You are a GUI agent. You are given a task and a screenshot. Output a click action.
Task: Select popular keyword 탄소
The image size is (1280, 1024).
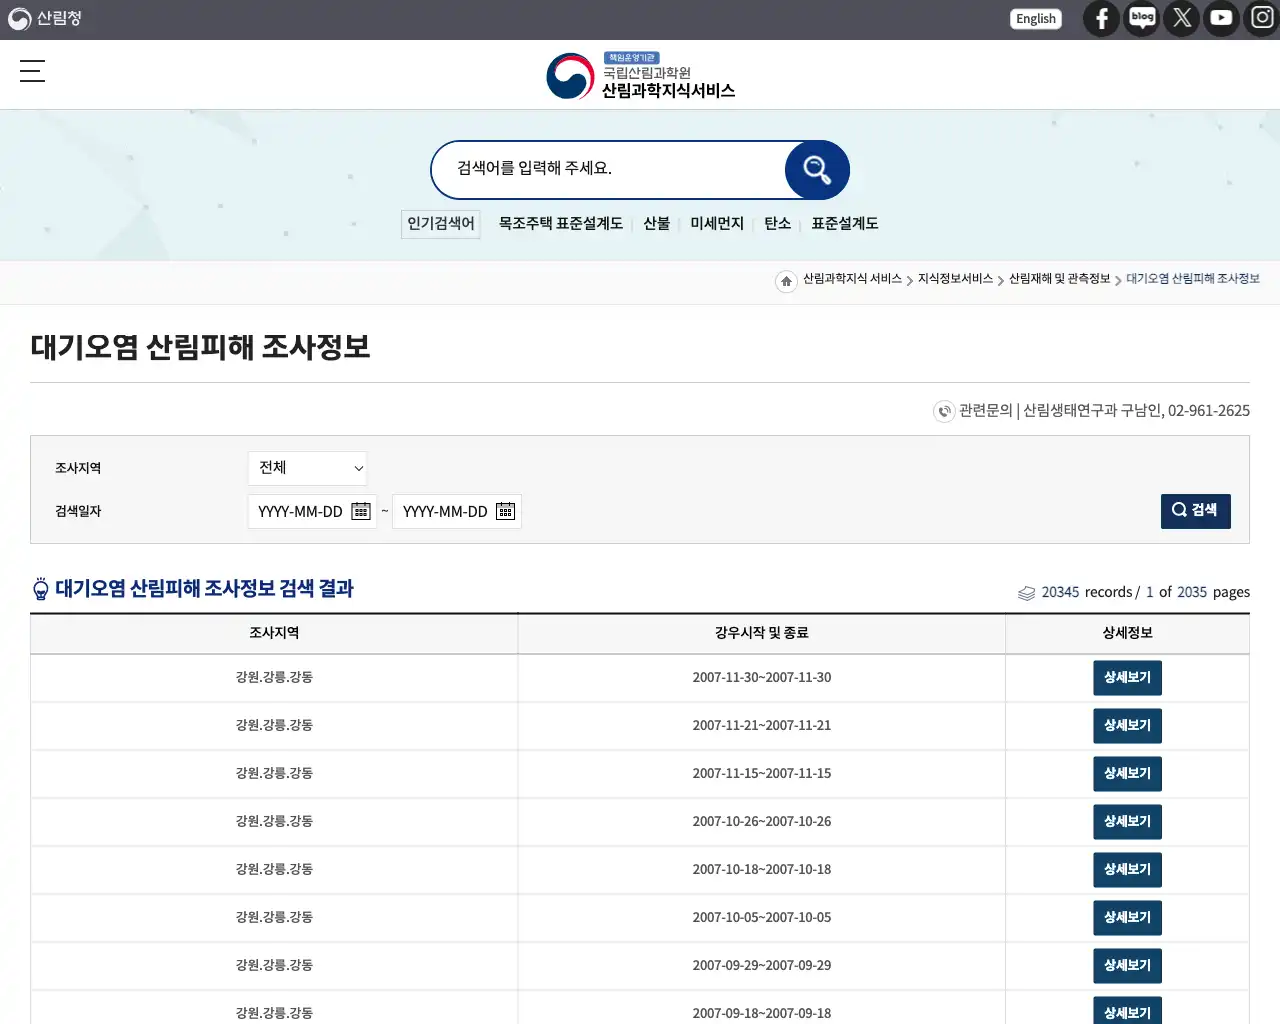pos(778,223)
